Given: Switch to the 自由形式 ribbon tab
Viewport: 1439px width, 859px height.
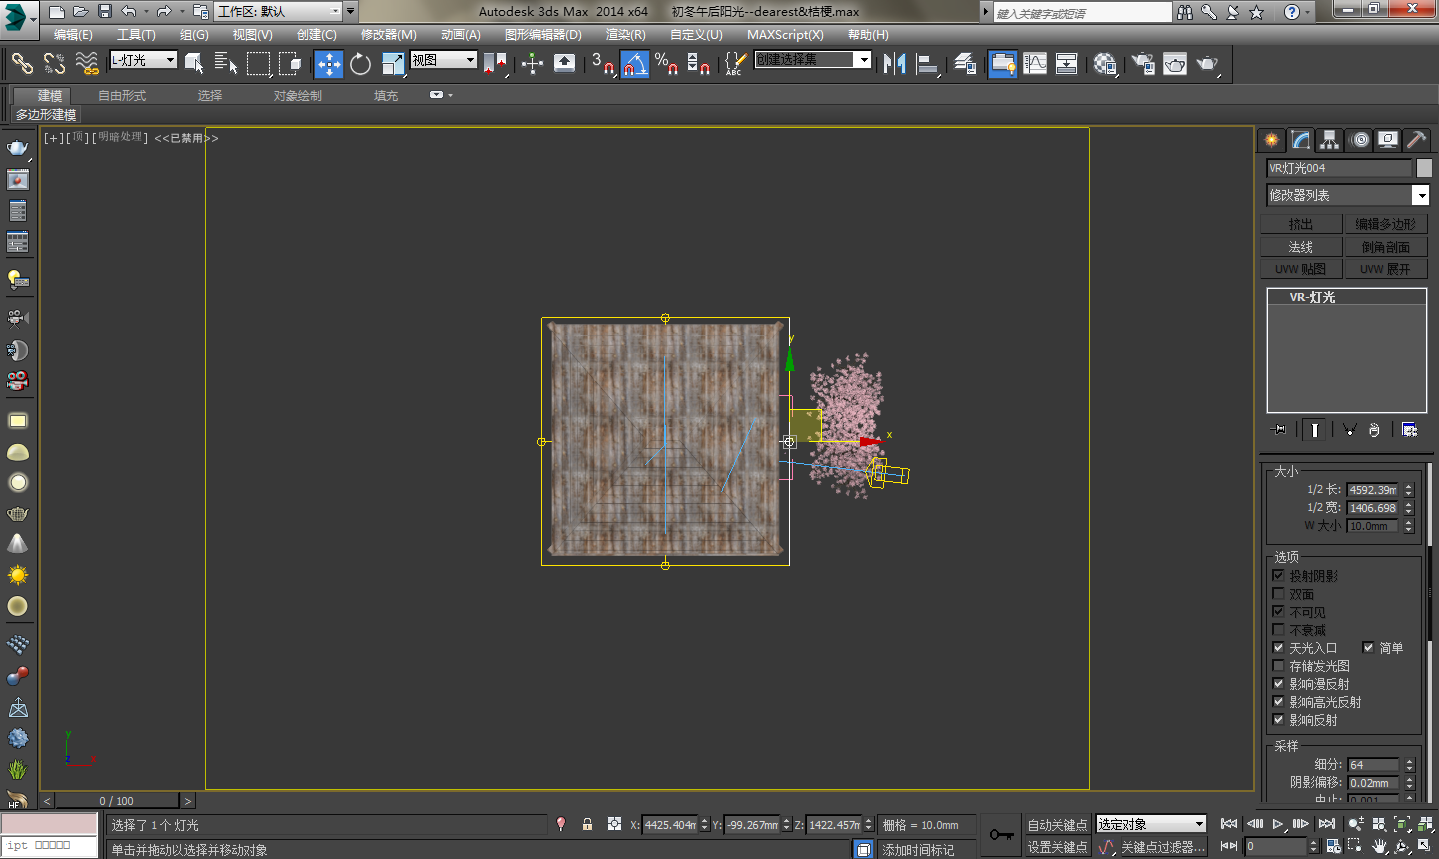Looking at the screenshot, I should pos(122,96).
